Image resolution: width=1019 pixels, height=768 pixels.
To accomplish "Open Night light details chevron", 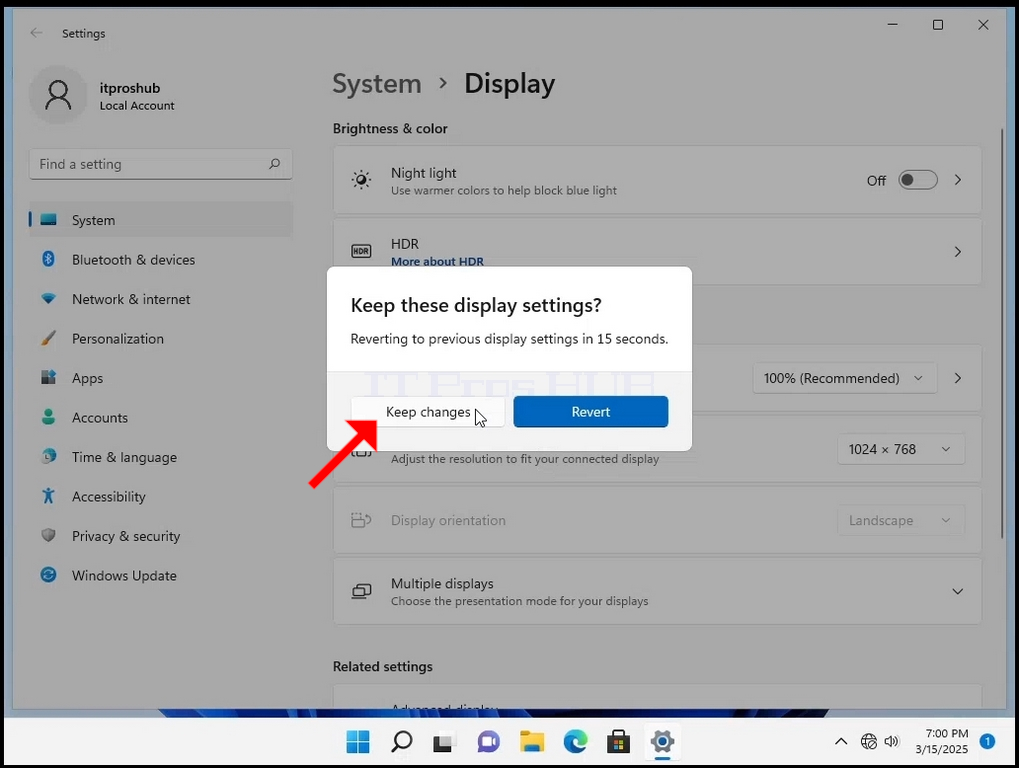I will pyautogui.click(x=958, y=180).
